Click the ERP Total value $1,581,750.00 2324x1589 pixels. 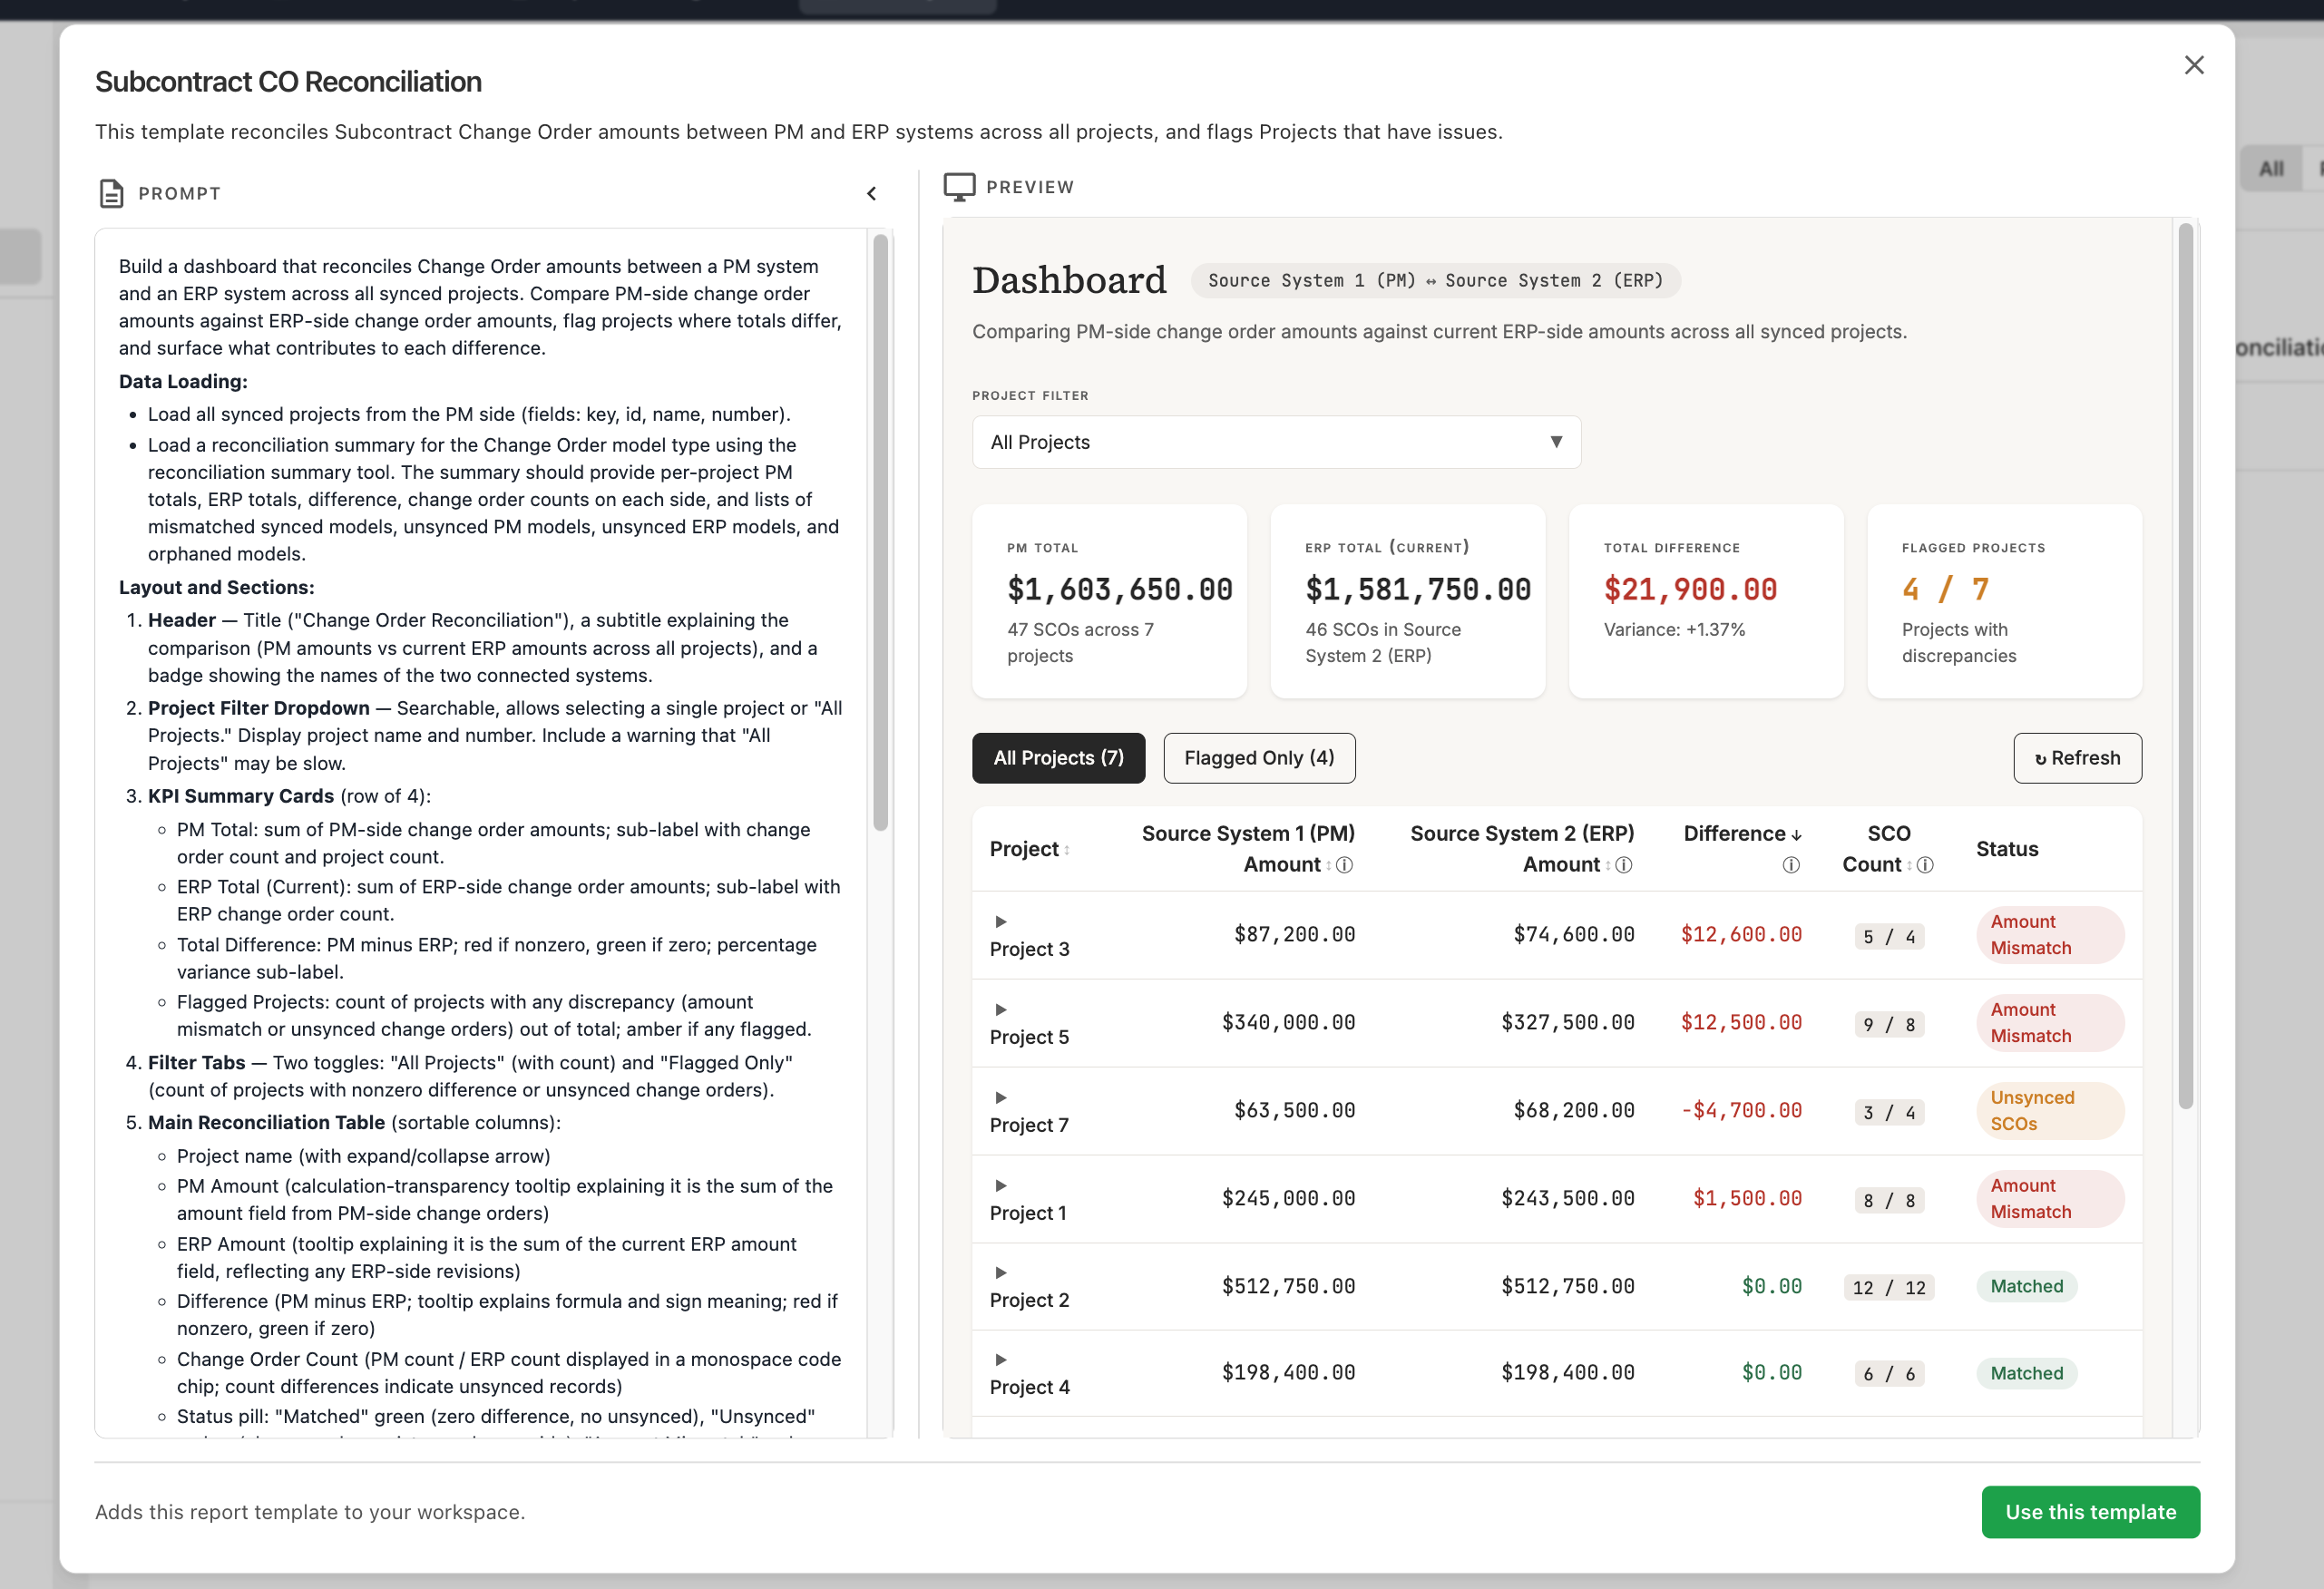click(x=1418, y=590)
